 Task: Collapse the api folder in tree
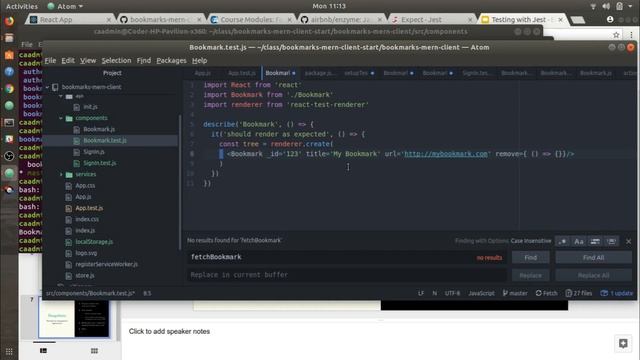[61, 96]
